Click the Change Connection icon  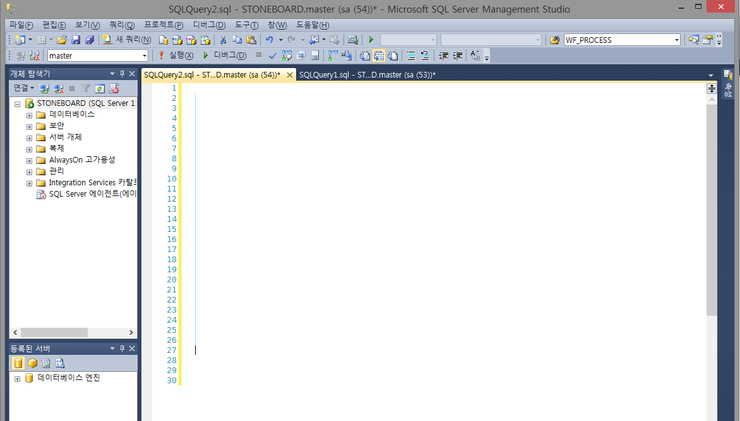(x=34, y=56)
